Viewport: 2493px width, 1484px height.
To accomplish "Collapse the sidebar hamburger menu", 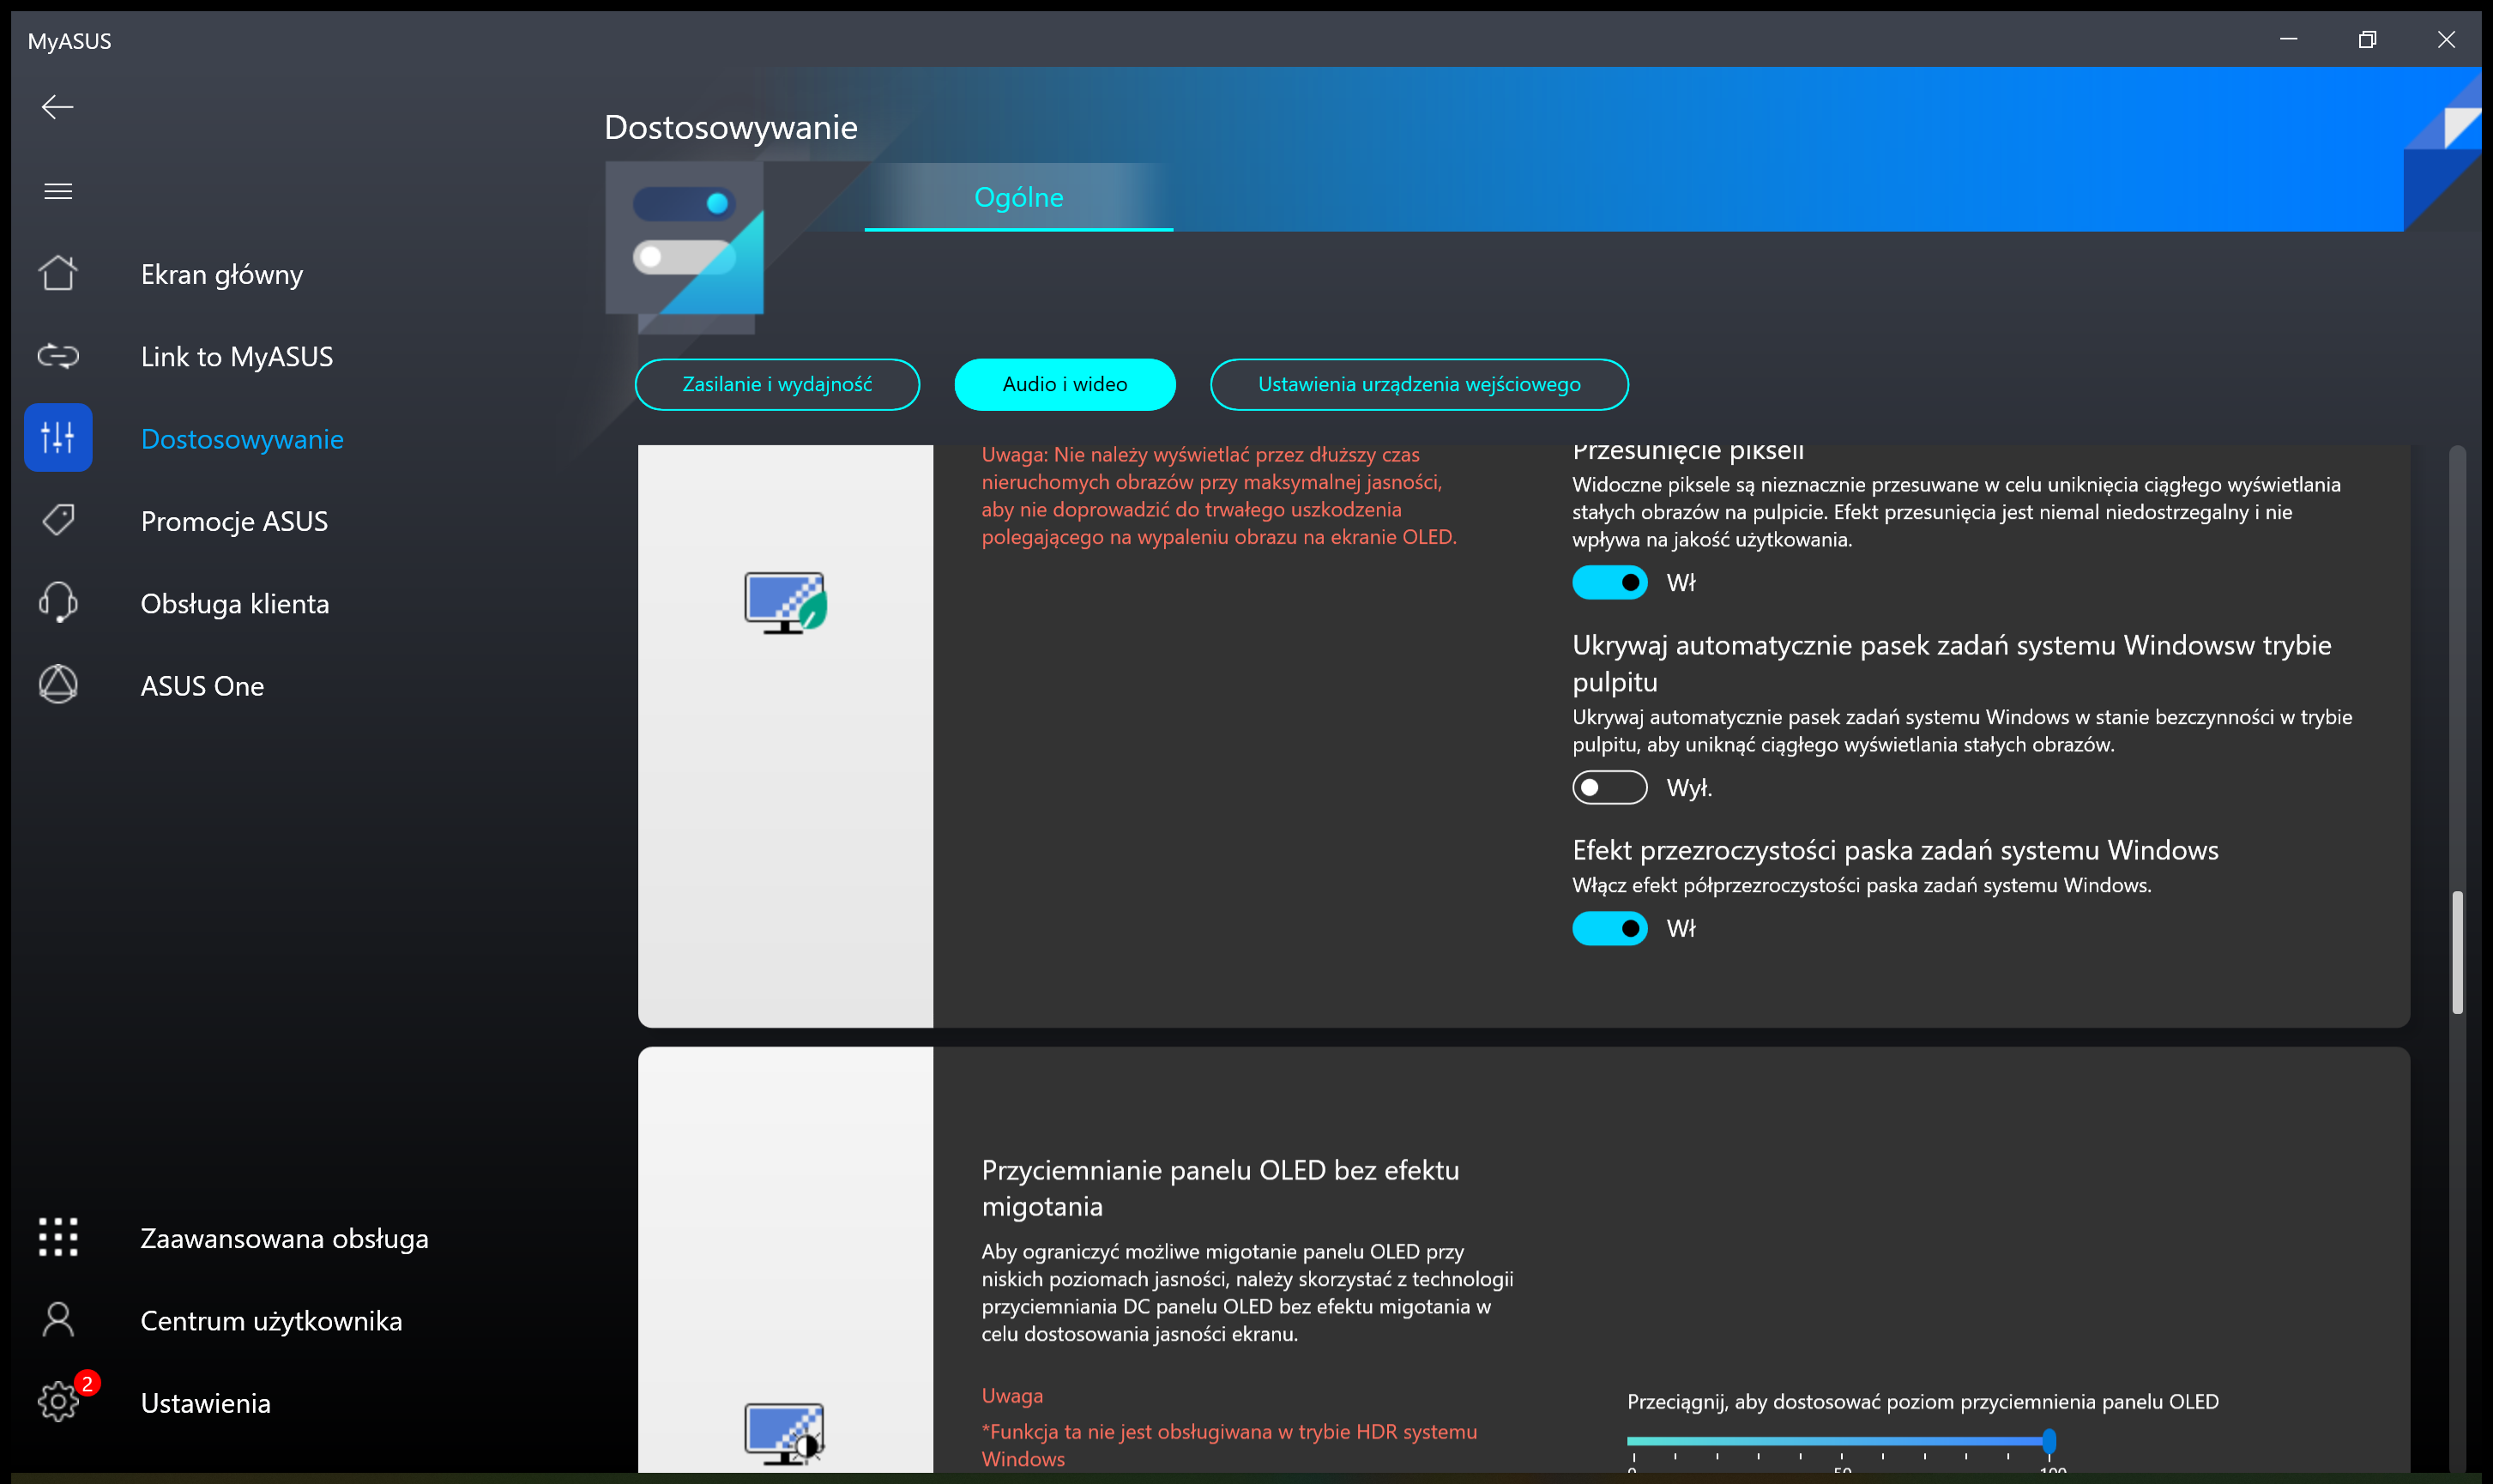I will (58, 191).
